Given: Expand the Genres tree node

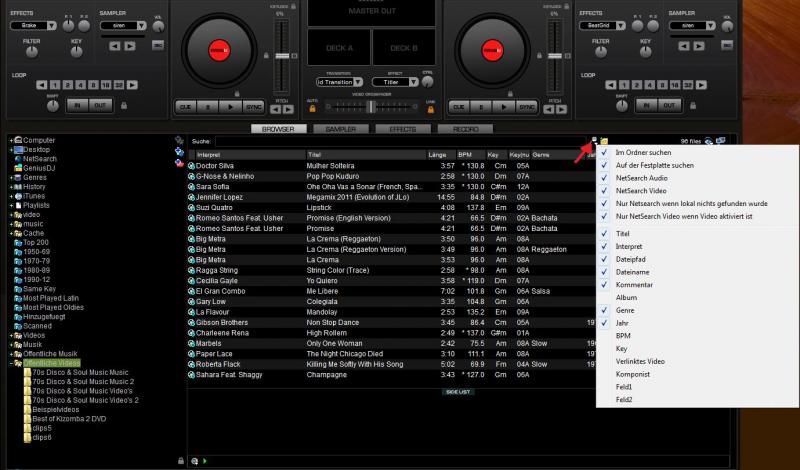Looking at the screenshot, I should coord(11,176).
